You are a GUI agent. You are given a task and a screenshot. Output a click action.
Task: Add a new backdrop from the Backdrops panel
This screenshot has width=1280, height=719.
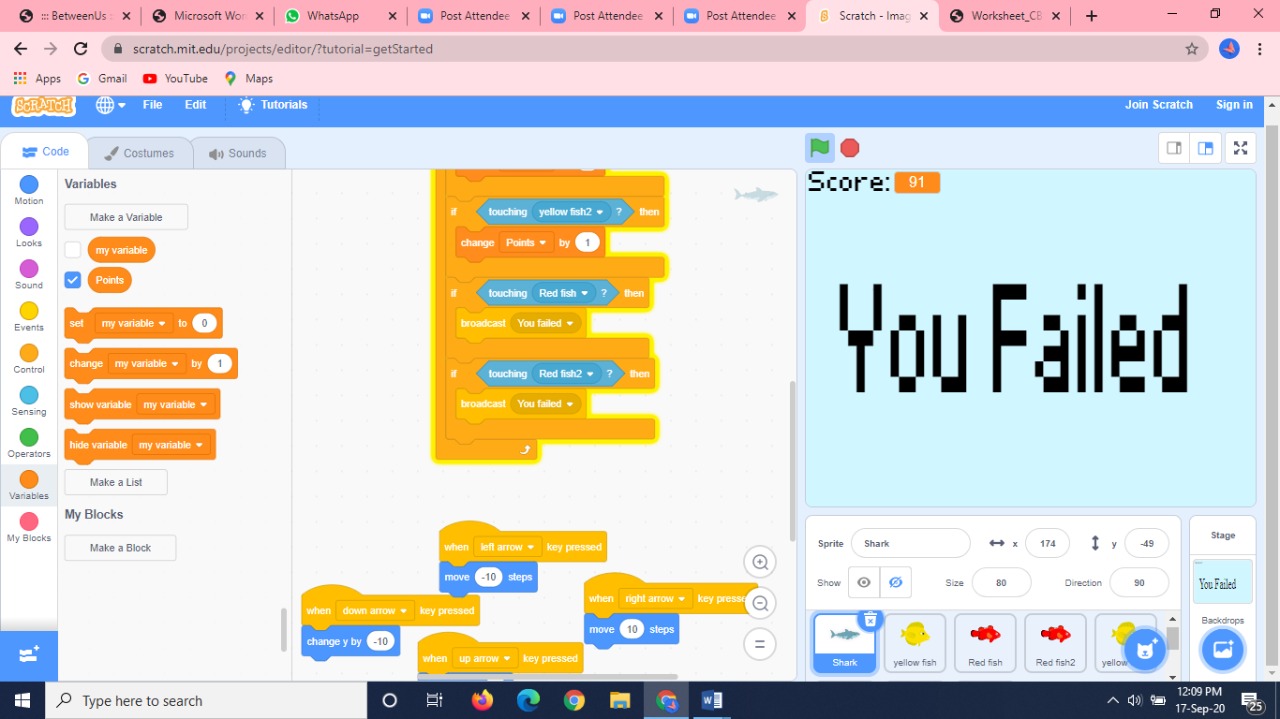(x=1222, y=650)
